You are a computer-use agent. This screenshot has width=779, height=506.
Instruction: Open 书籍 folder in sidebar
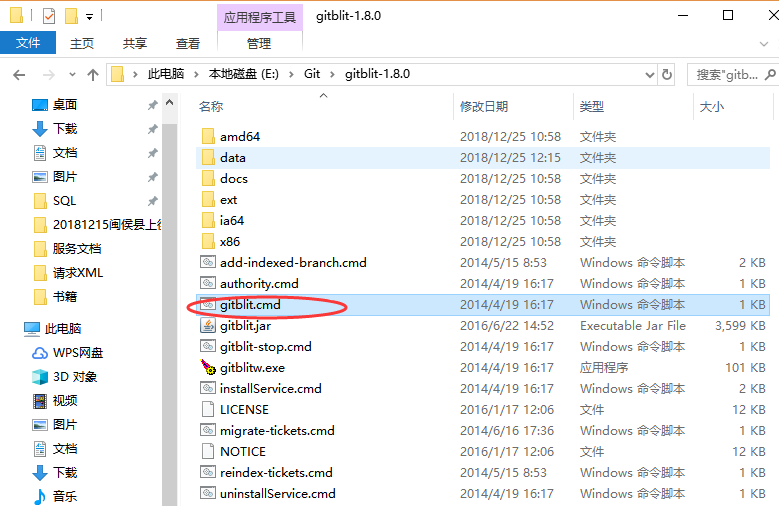click(x=55, y=297)
